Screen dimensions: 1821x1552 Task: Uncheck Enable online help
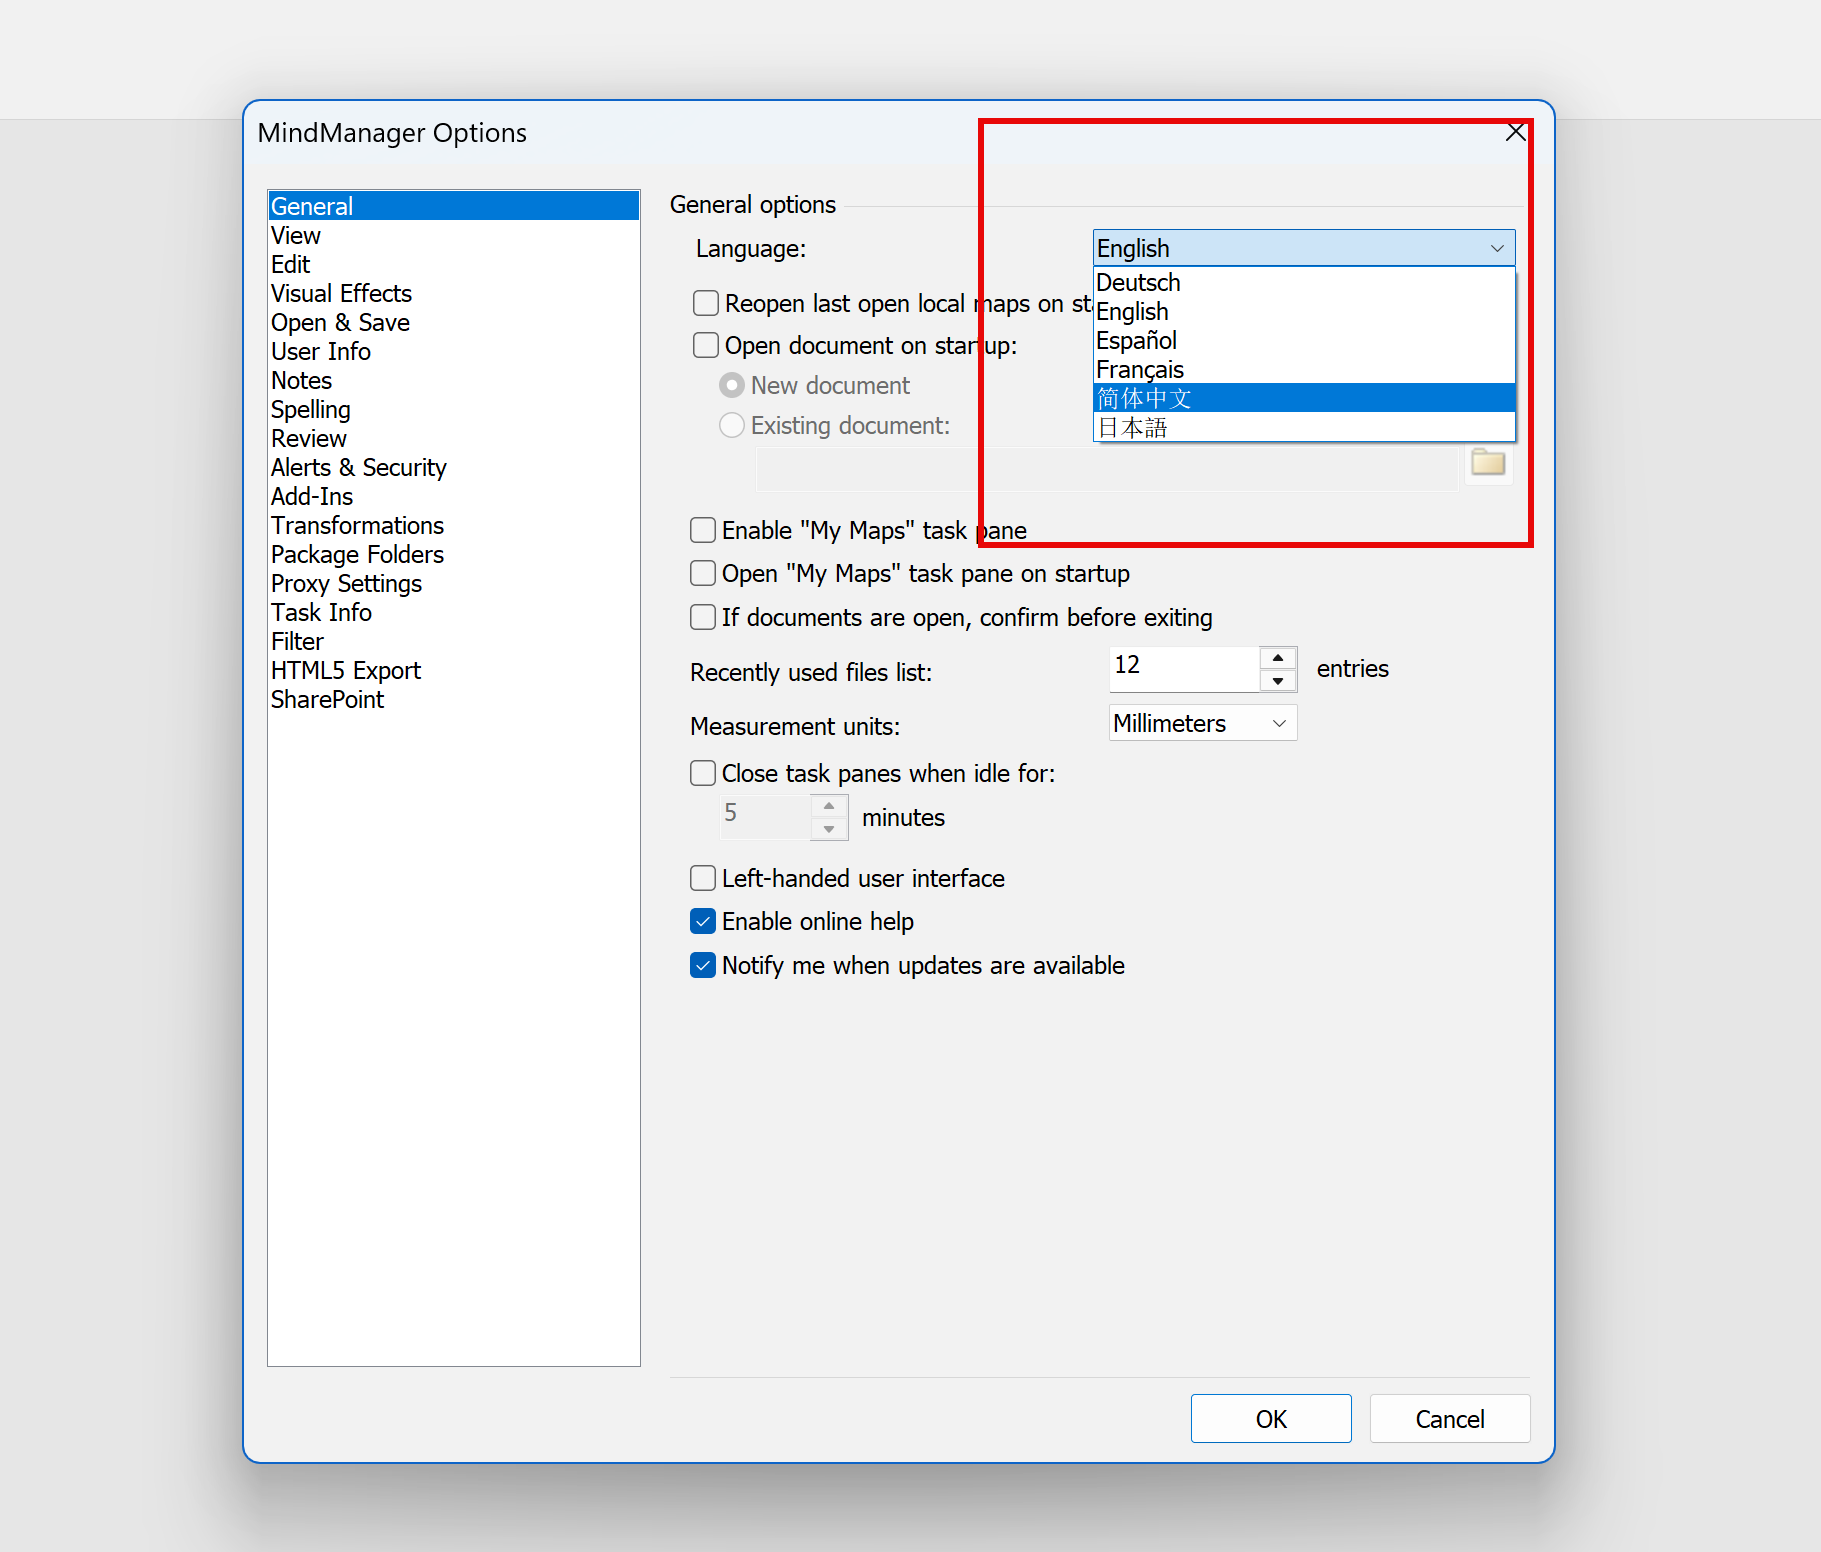(703, 921)
